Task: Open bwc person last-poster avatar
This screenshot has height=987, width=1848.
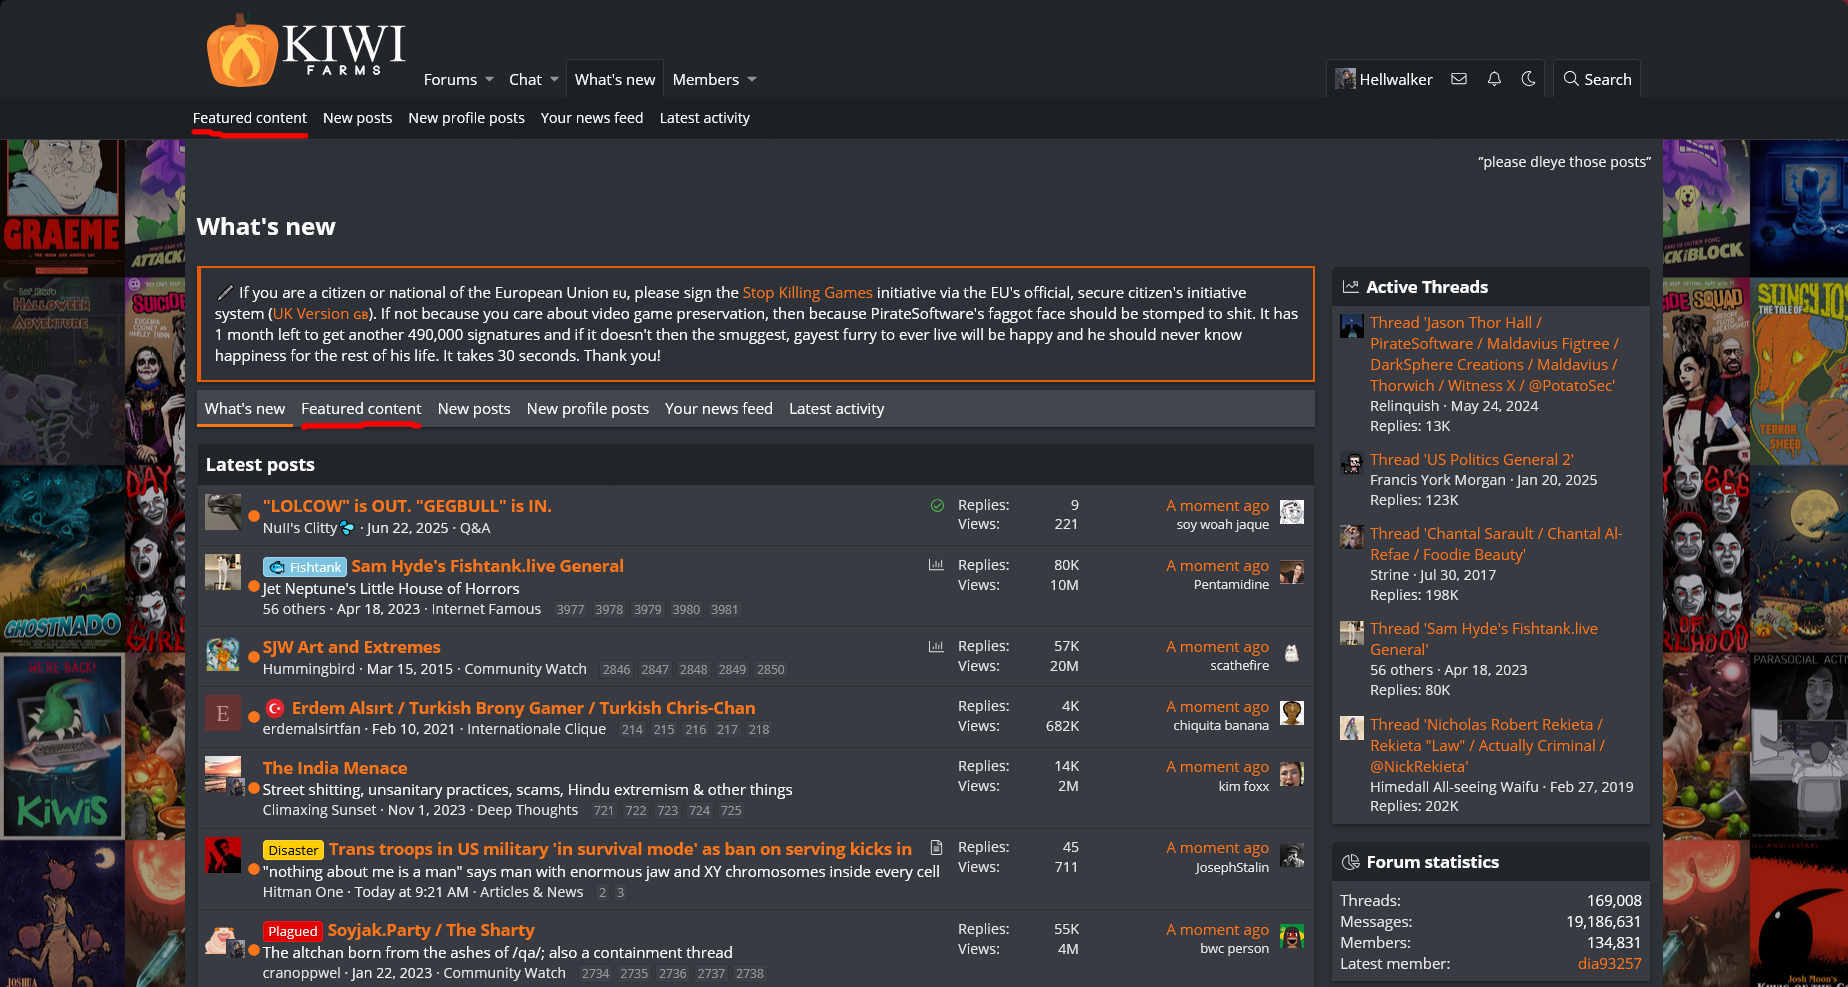Action: pos(1292,937)
